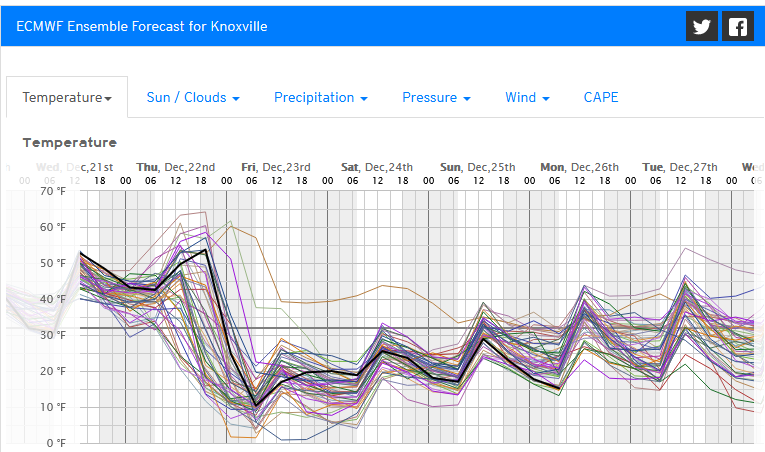The width and height of the screenshot is (765, 452).
Task: Open the Temperature tab
Action: pyautogui.click(x=67, y=98)
